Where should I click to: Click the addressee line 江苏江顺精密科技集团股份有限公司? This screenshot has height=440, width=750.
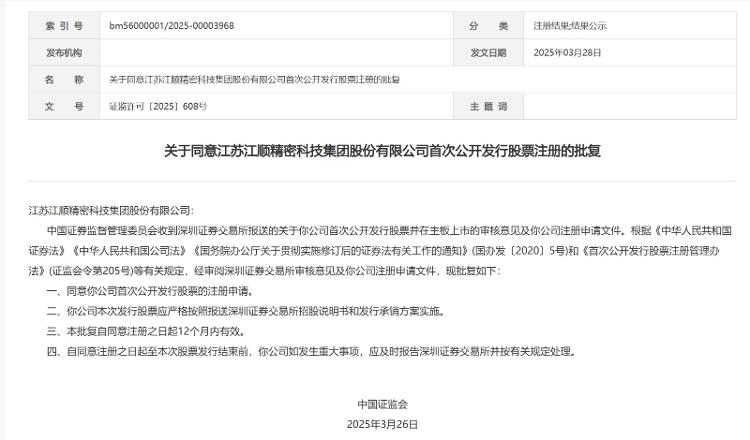click(111, 210)
